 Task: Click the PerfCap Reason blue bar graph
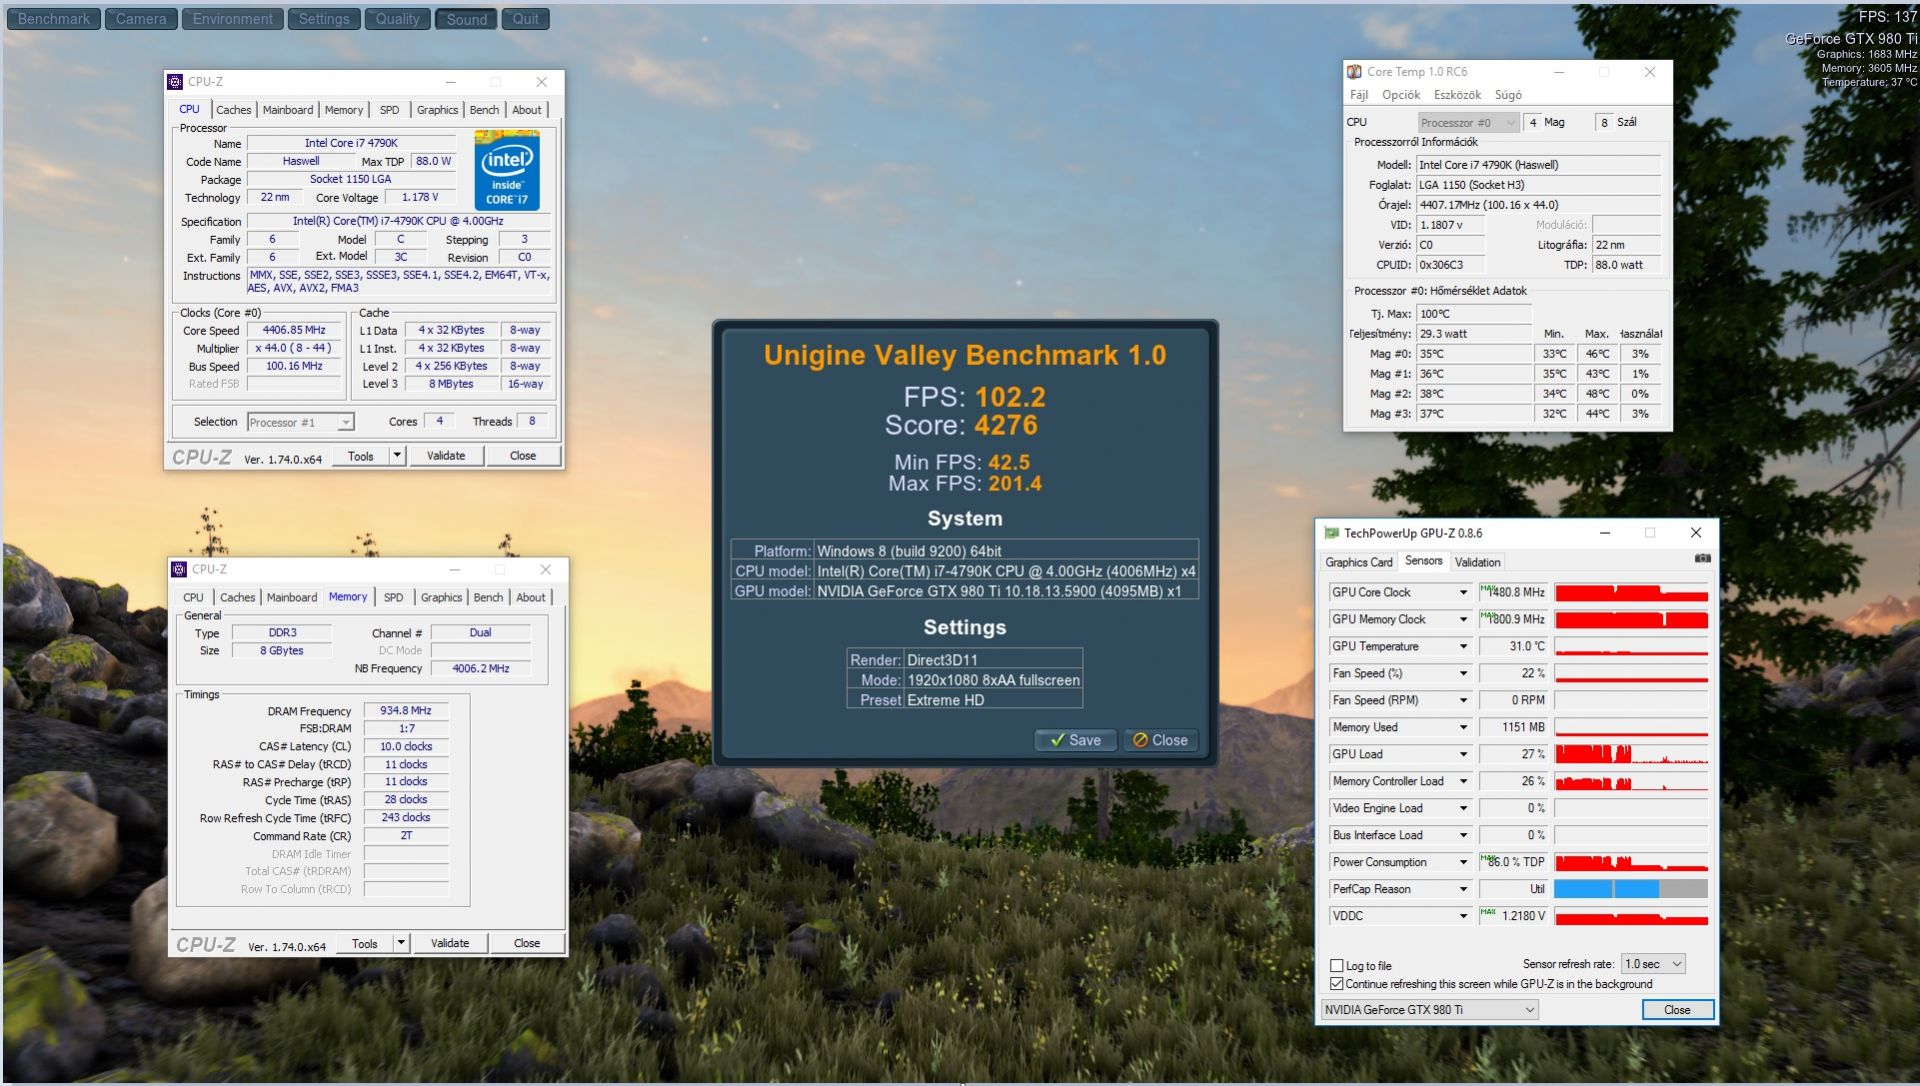pos(1631,890)
